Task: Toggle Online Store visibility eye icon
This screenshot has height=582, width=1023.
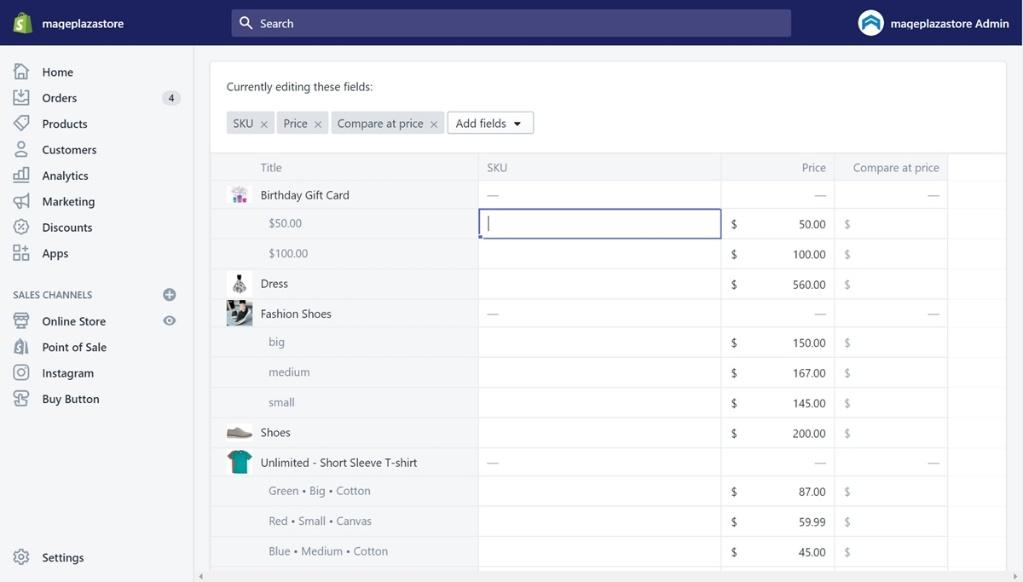Action: tap(169, 320)
